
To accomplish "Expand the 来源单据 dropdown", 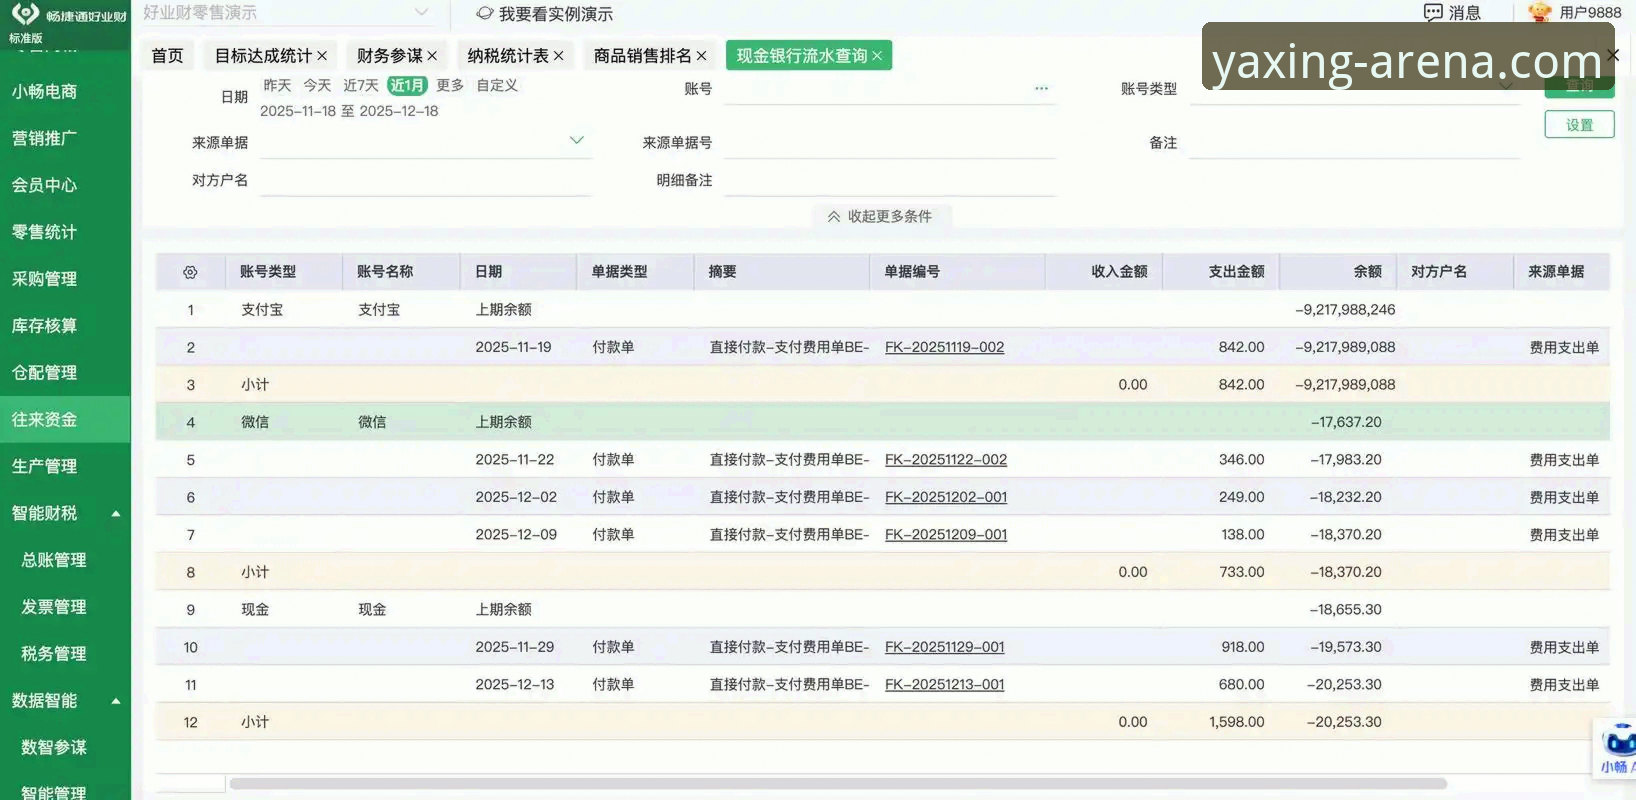I will pyautogui.click(x=576, y=140).
